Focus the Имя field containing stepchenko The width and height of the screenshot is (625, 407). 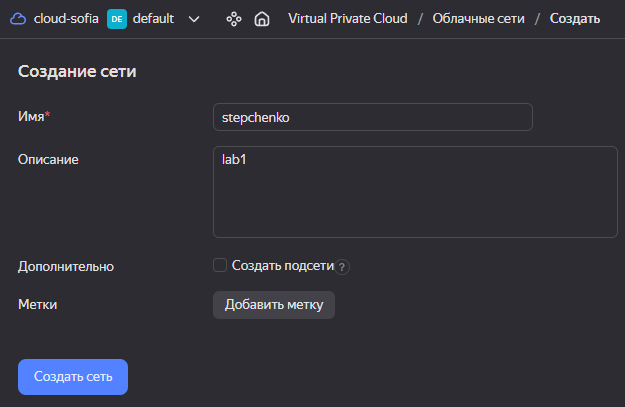click(x=373, y=117)
